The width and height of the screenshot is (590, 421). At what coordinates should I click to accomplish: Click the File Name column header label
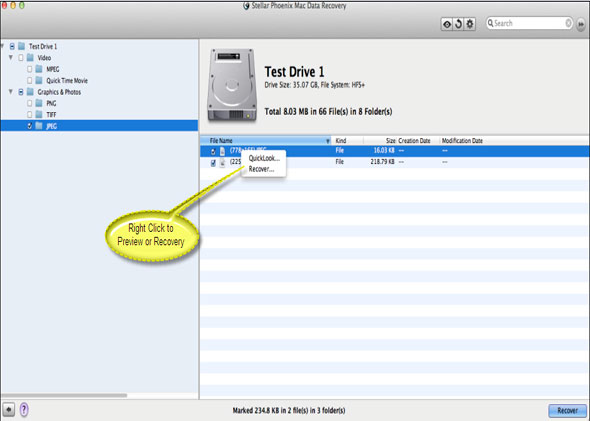tap(221, 141)
